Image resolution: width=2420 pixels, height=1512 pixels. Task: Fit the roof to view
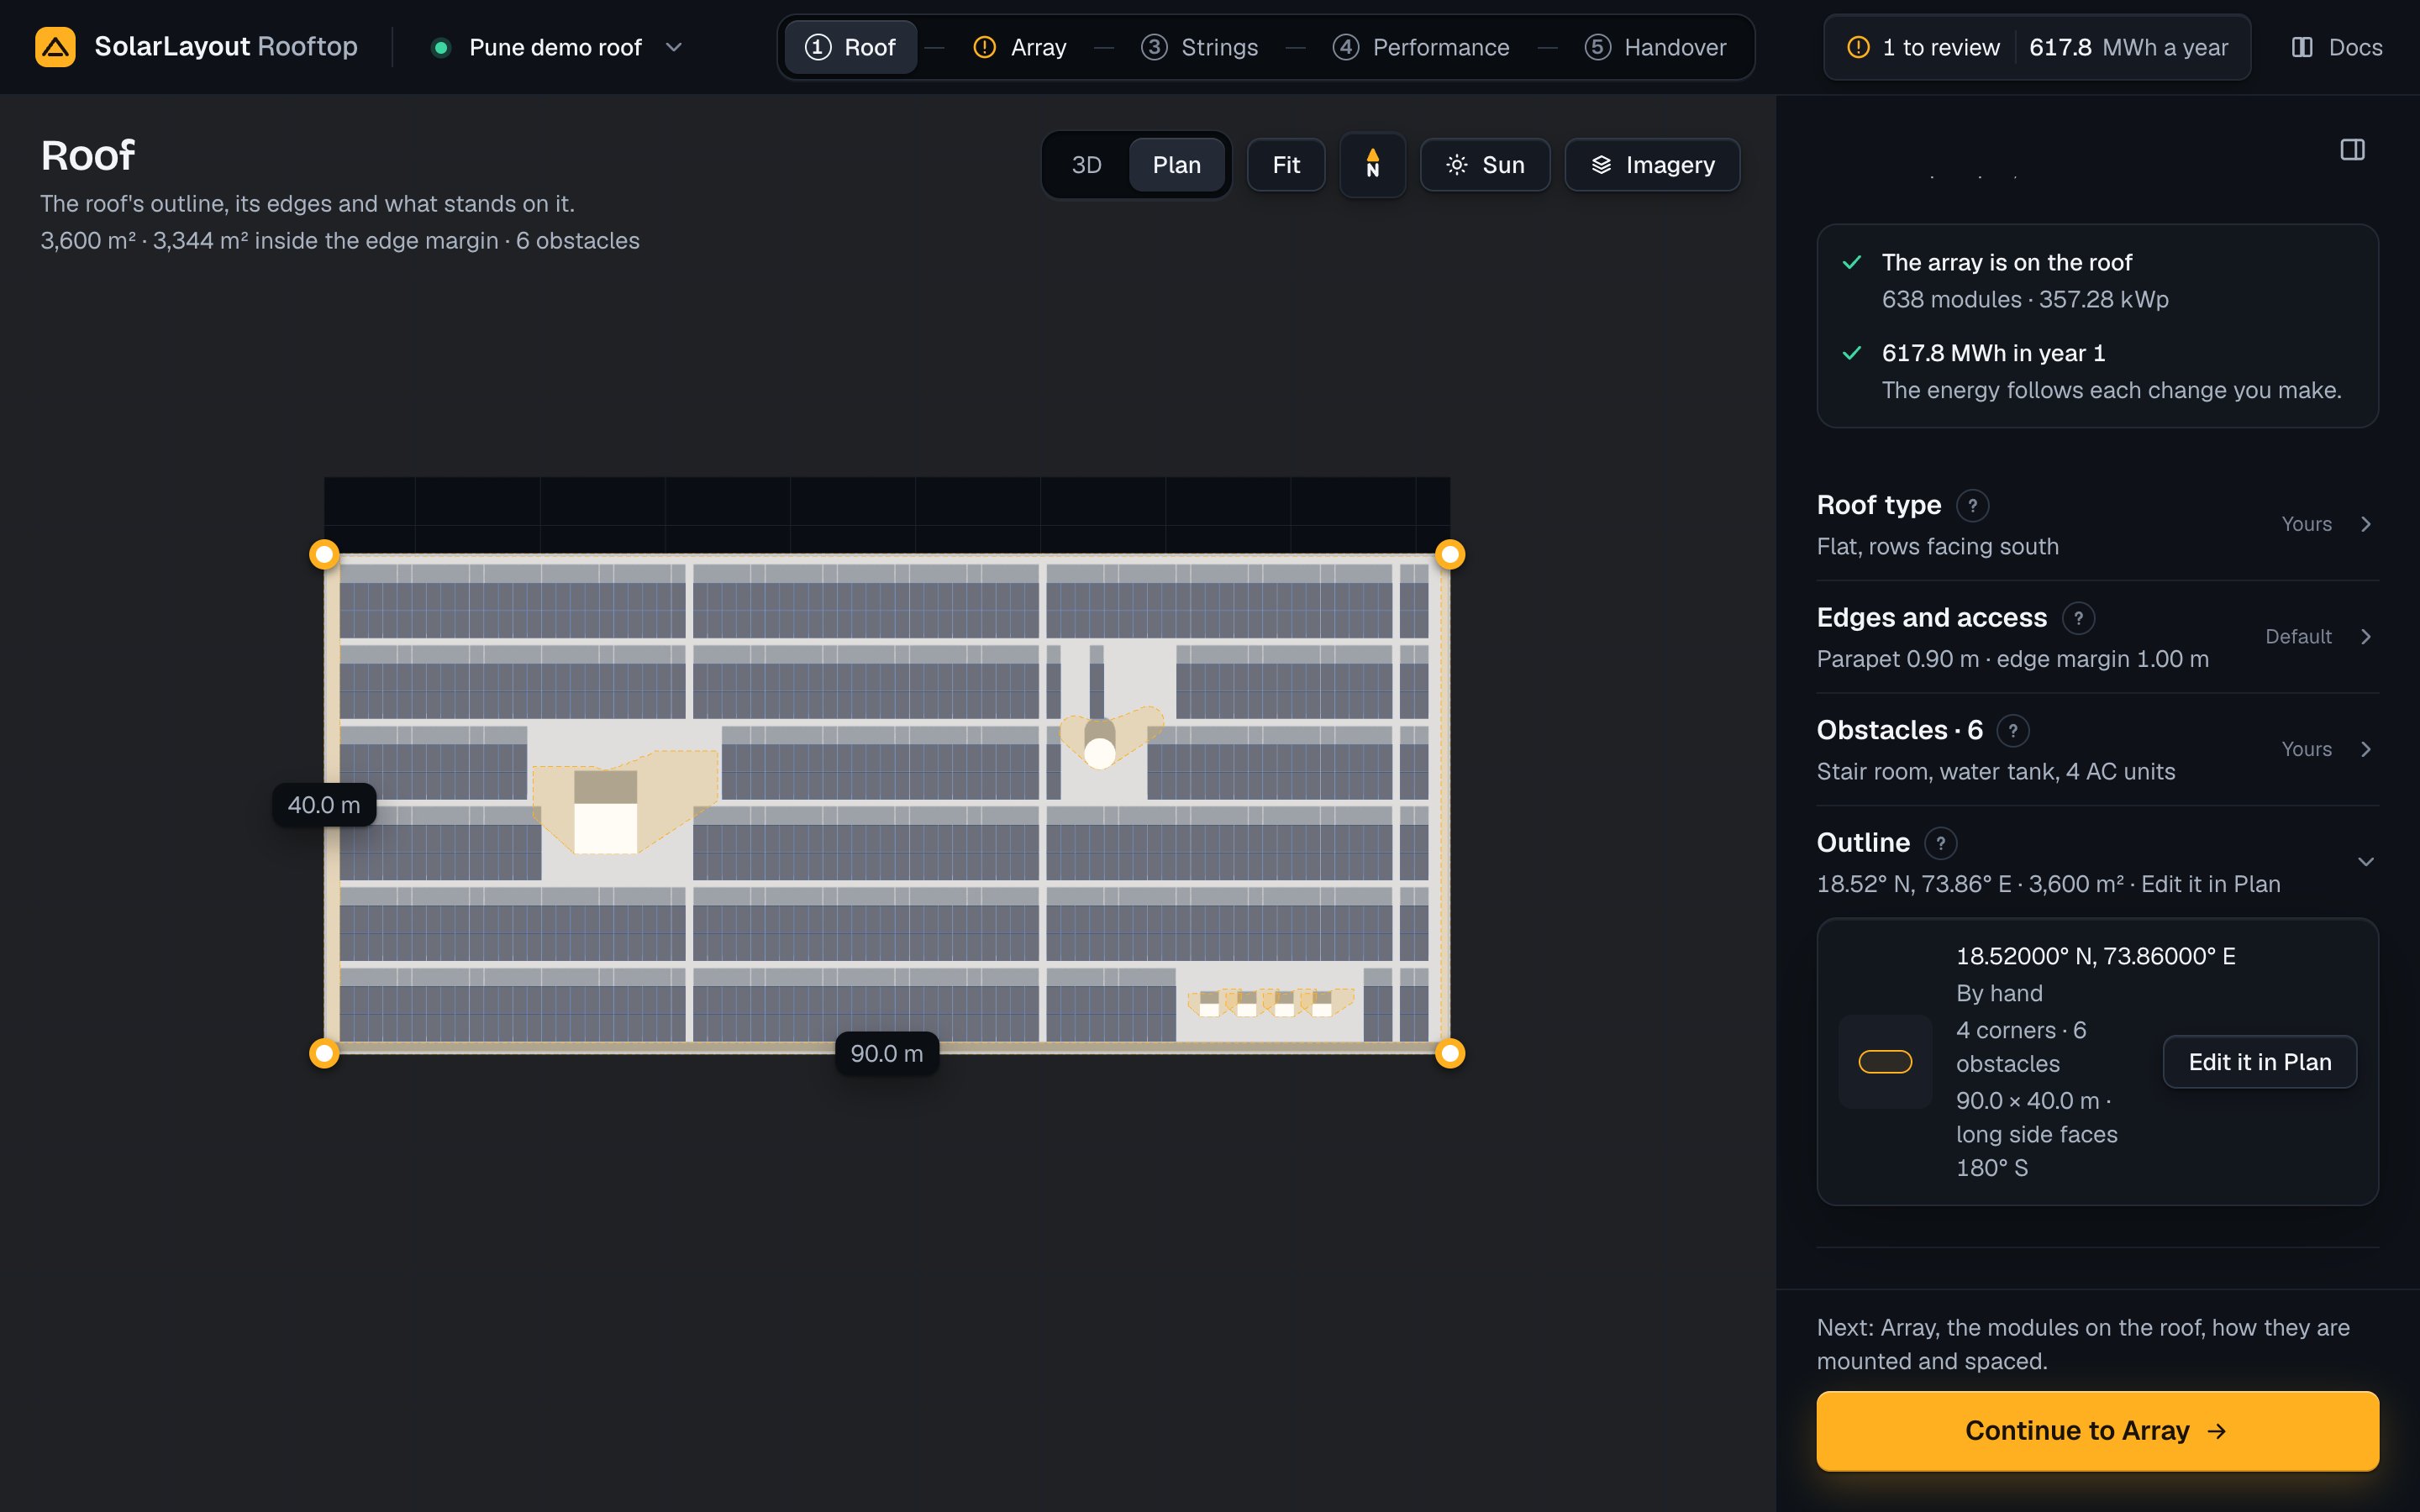pyautogui.click(x=1286, y=165)
